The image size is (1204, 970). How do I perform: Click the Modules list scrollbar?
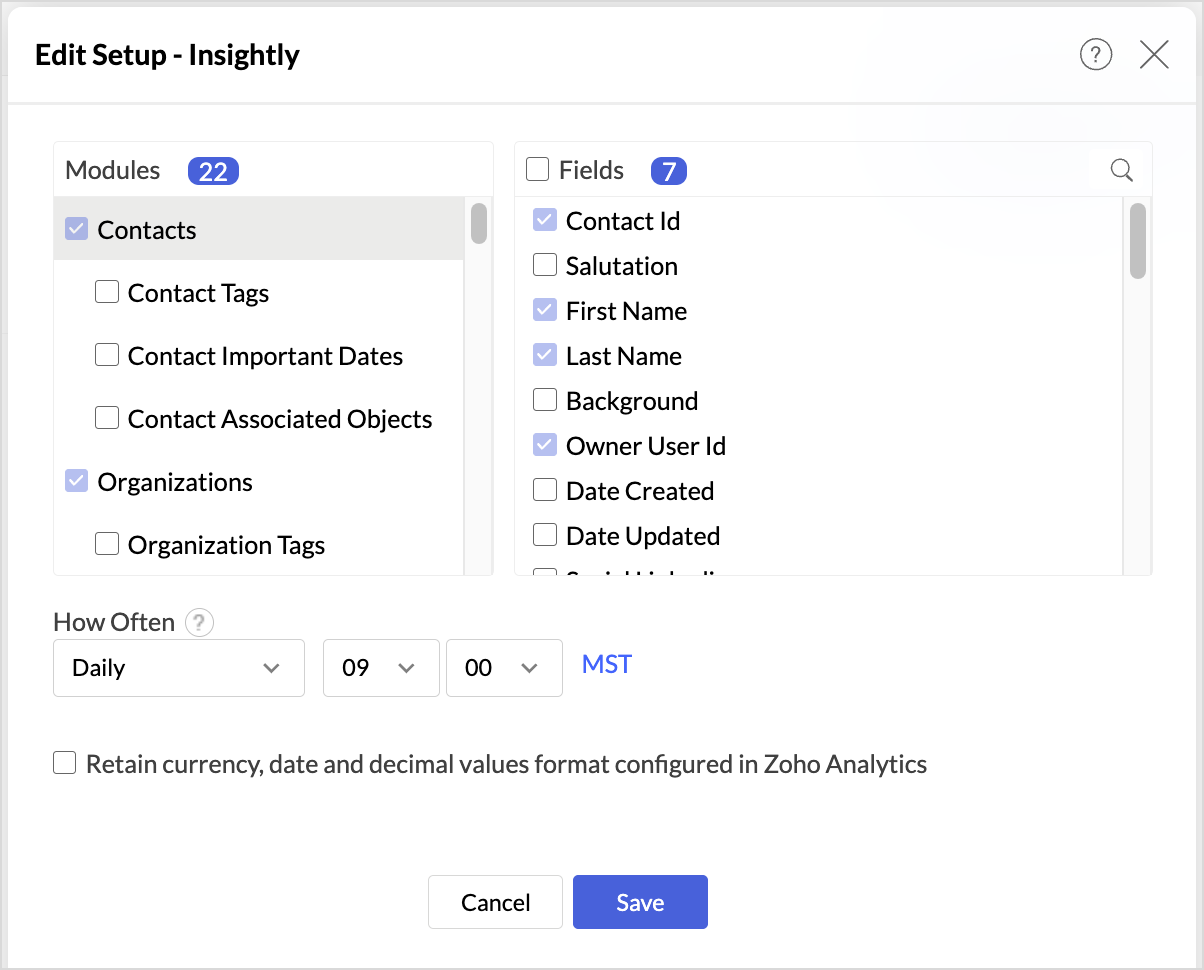[479, 224]
